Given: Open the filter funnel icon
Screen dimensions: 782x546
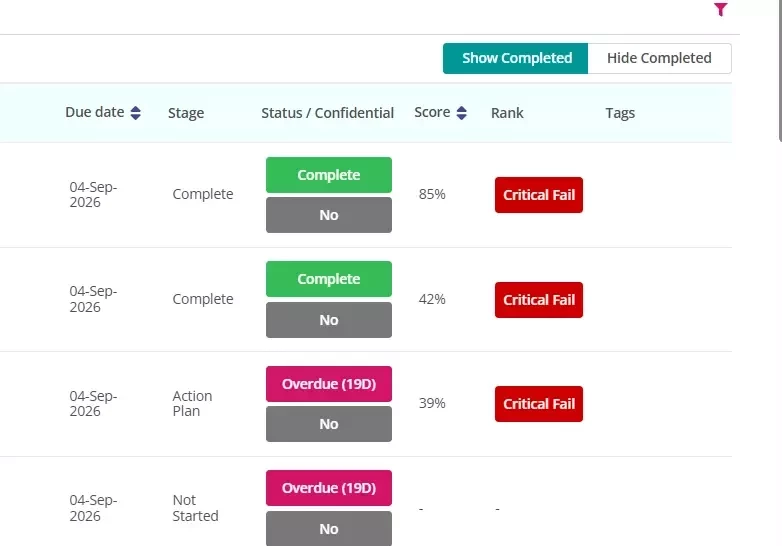Looking at the screenshot, I should (x=721, y=9).
